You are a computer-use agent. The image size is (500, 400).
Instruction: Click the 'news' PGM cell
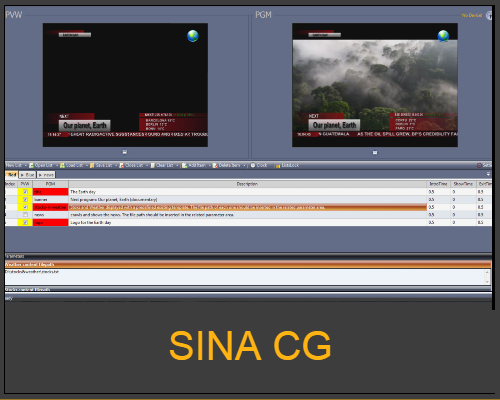pyautogui.click(x=50, y=215)
